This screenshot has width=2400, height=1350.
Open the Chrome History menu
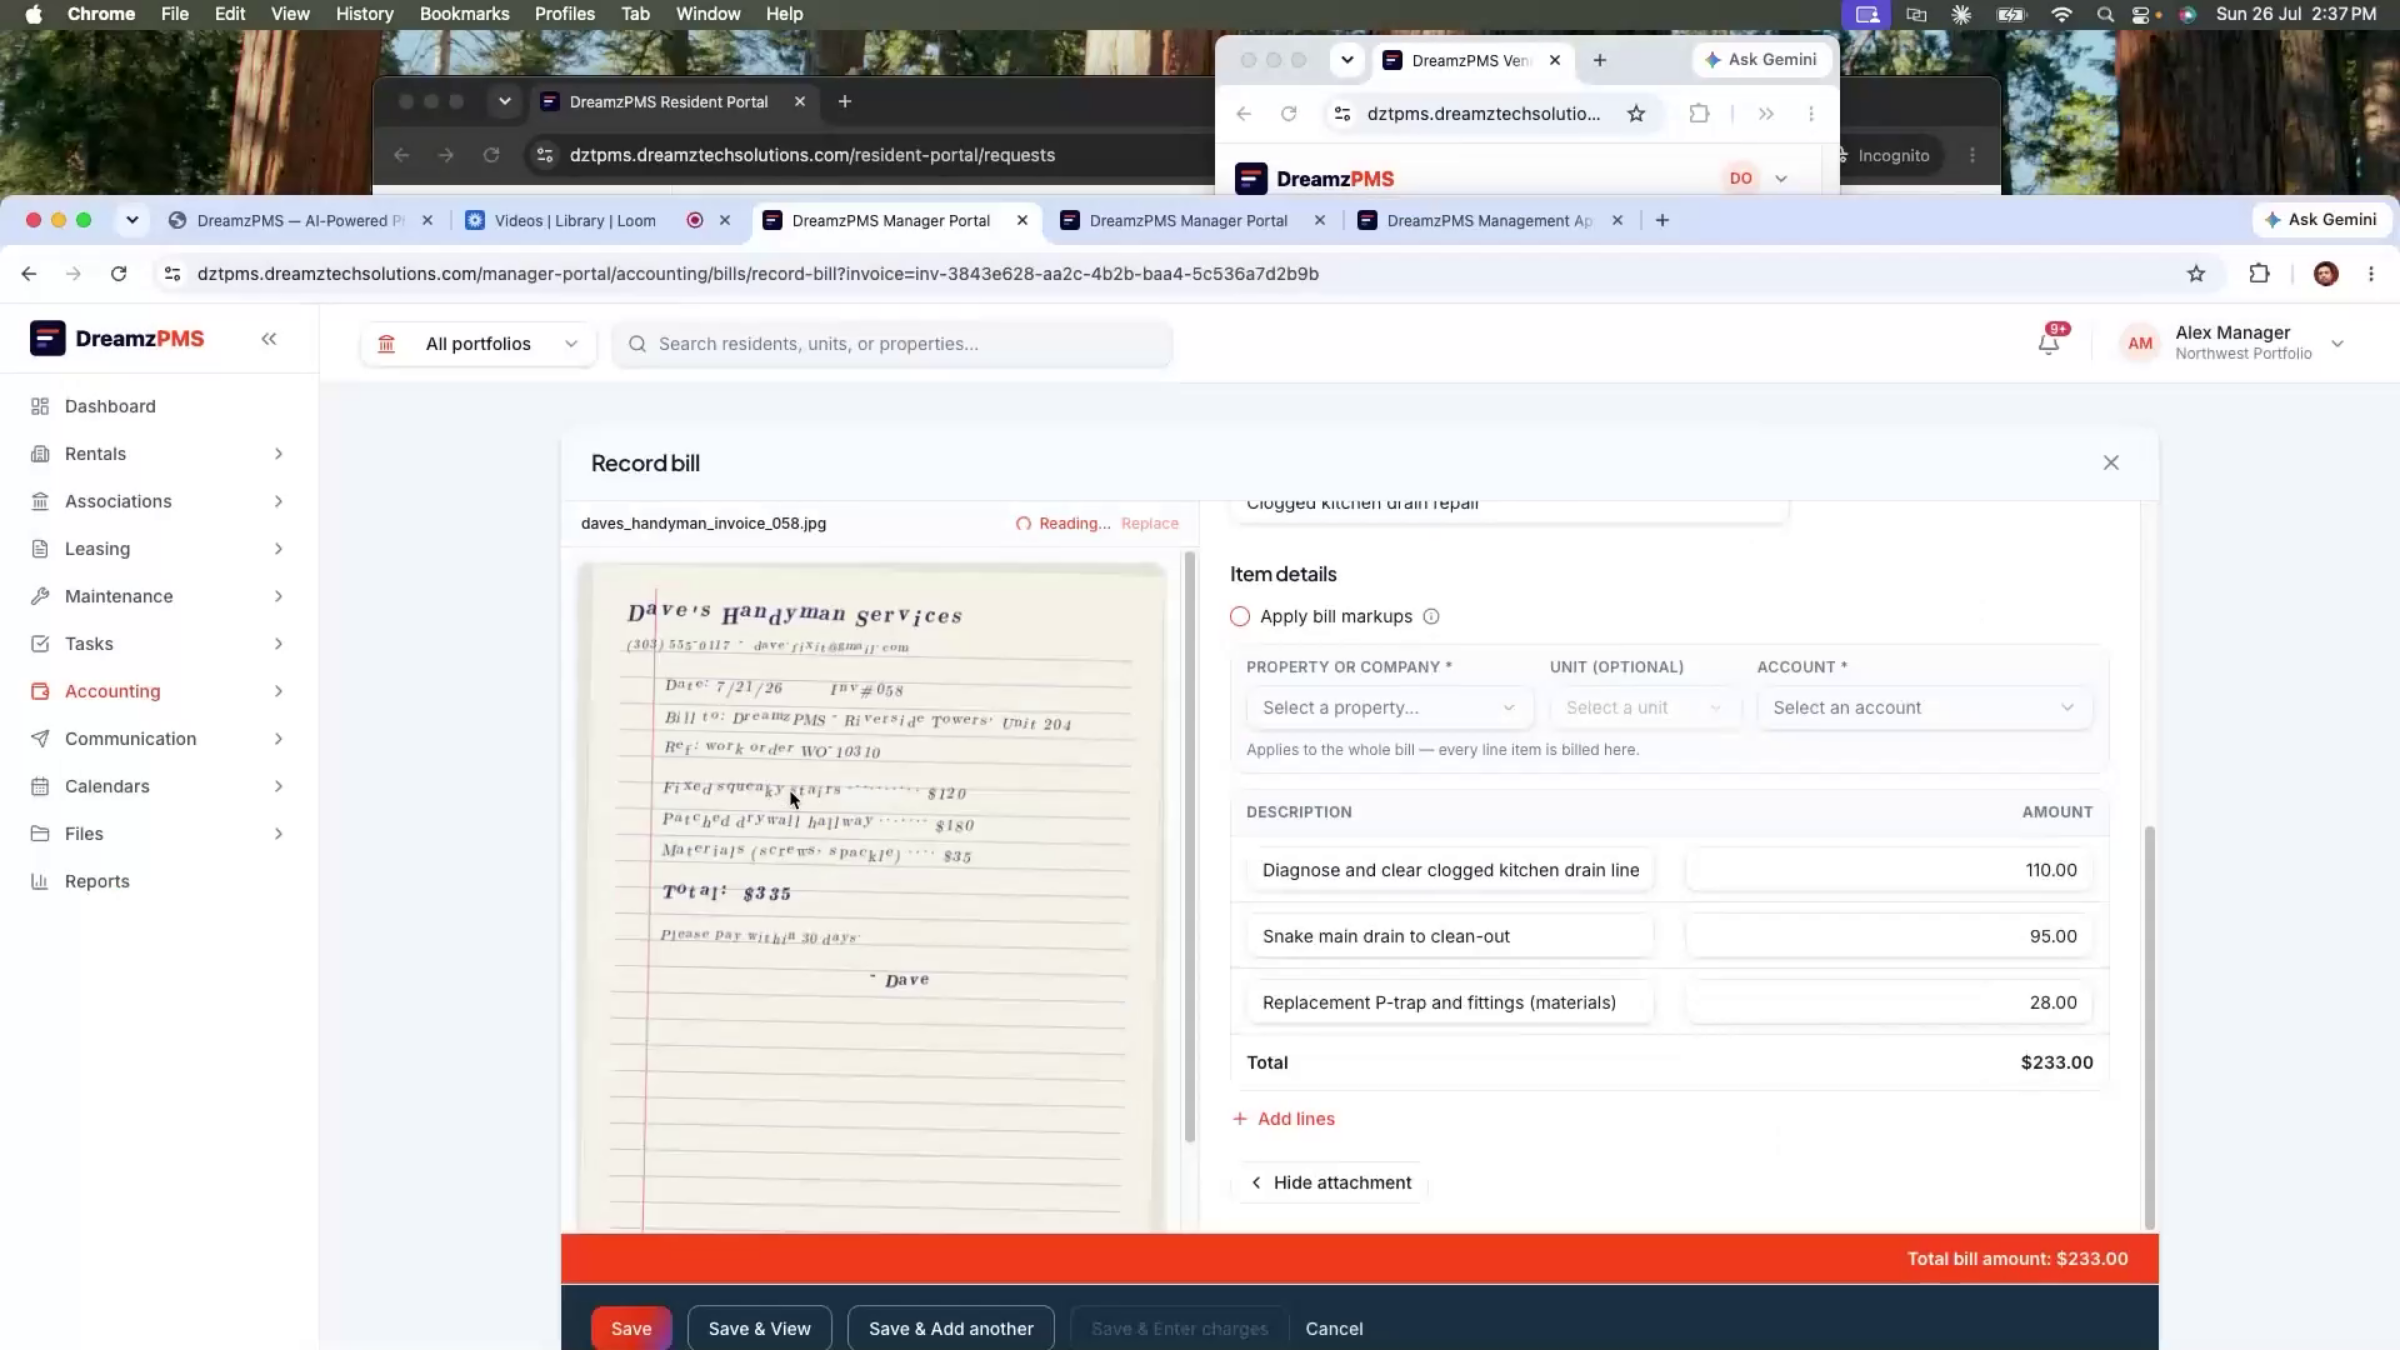click(364, 14)
